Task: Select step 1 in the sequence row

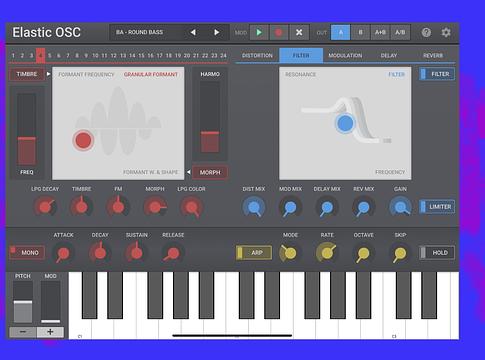Action: (13, 55)
